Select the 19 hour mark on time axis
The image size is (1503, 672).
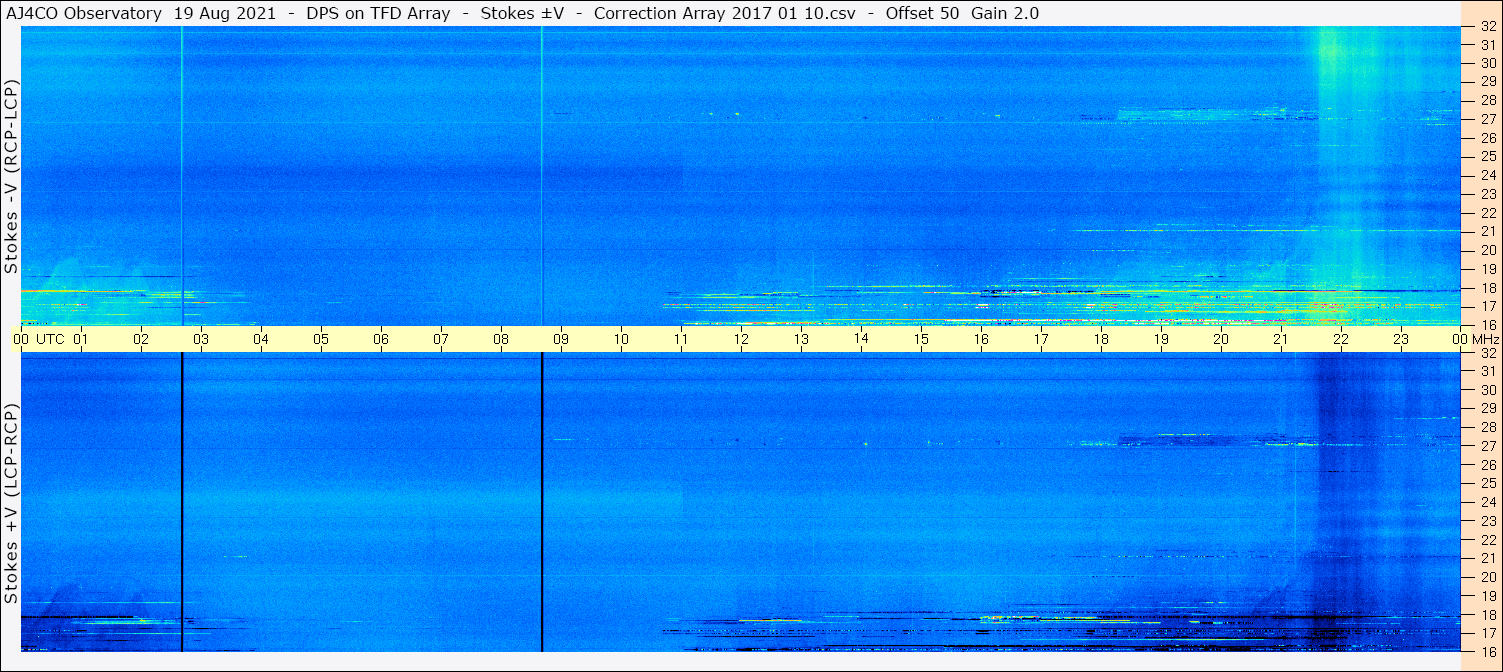click(x=1161, y=339)
